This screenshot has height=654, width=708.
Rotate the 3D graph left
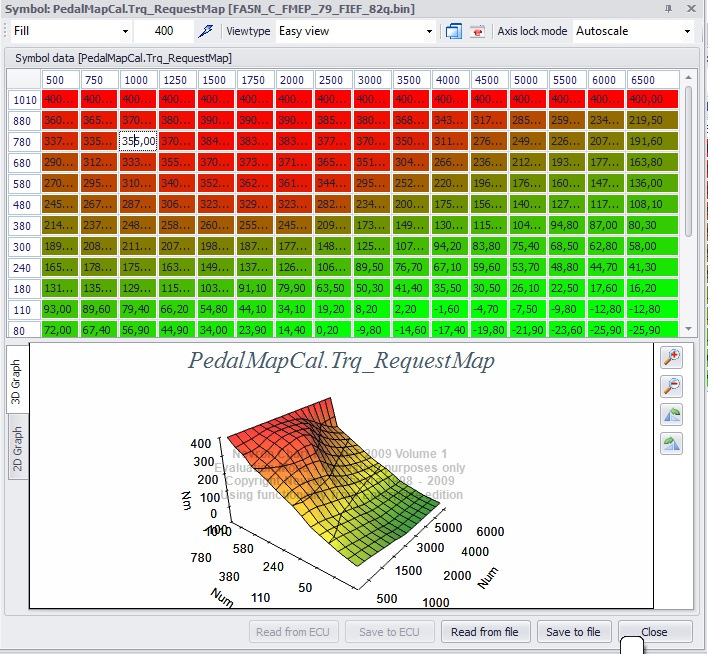[672, 415]
